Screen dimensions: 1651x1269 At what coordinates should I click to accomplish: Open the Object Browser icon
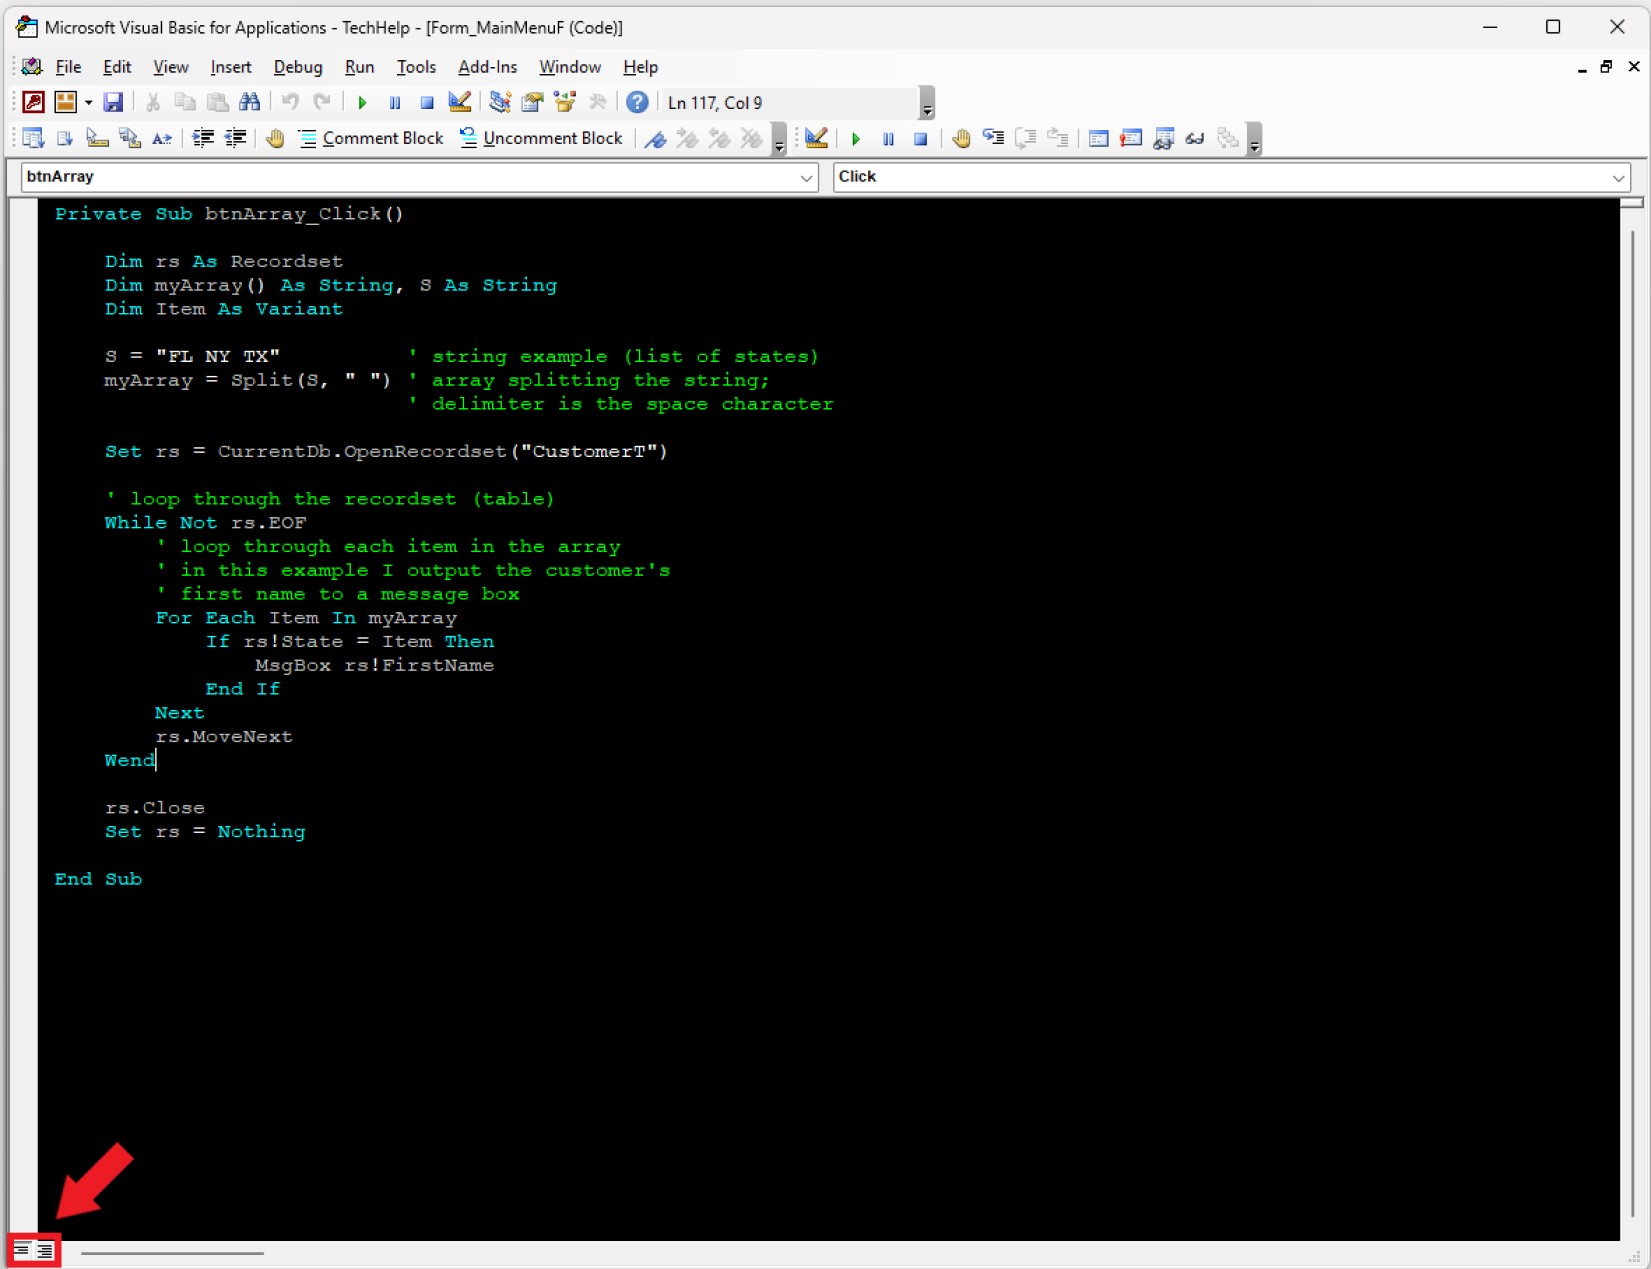click(565, 102)
